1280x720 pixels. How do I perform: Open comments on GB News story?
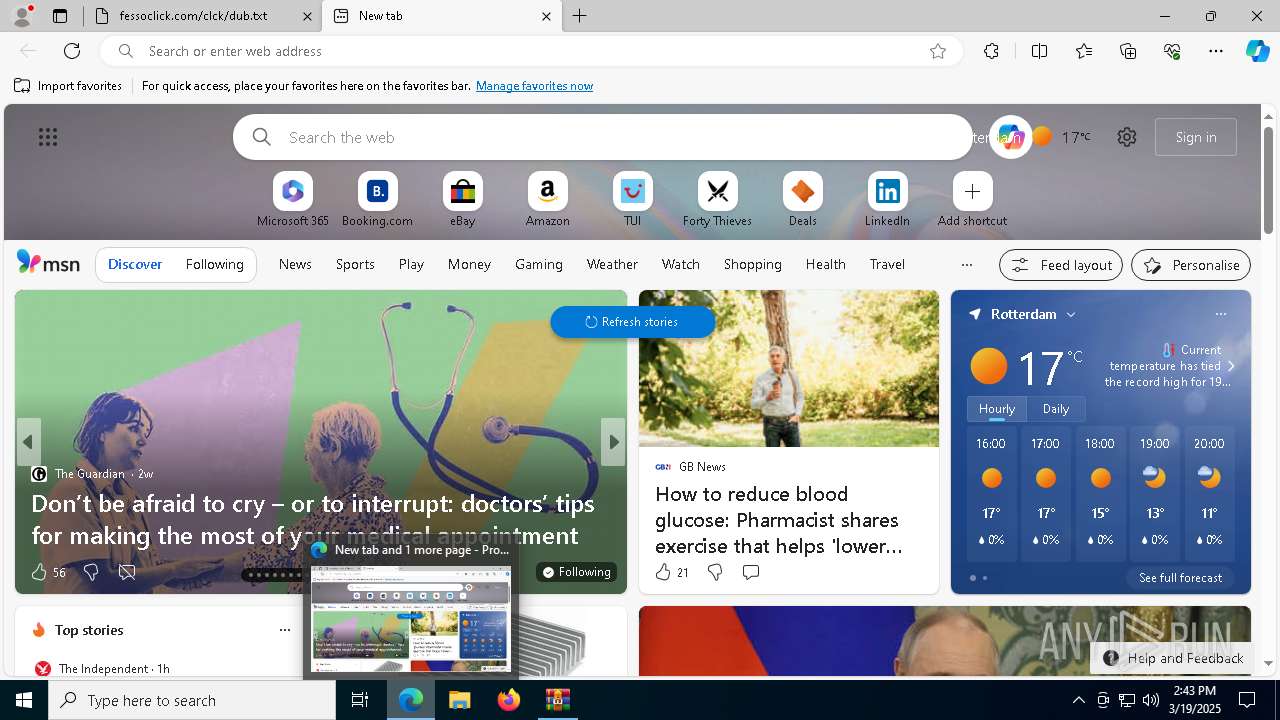pyautogui.click(x=751, y=572)
